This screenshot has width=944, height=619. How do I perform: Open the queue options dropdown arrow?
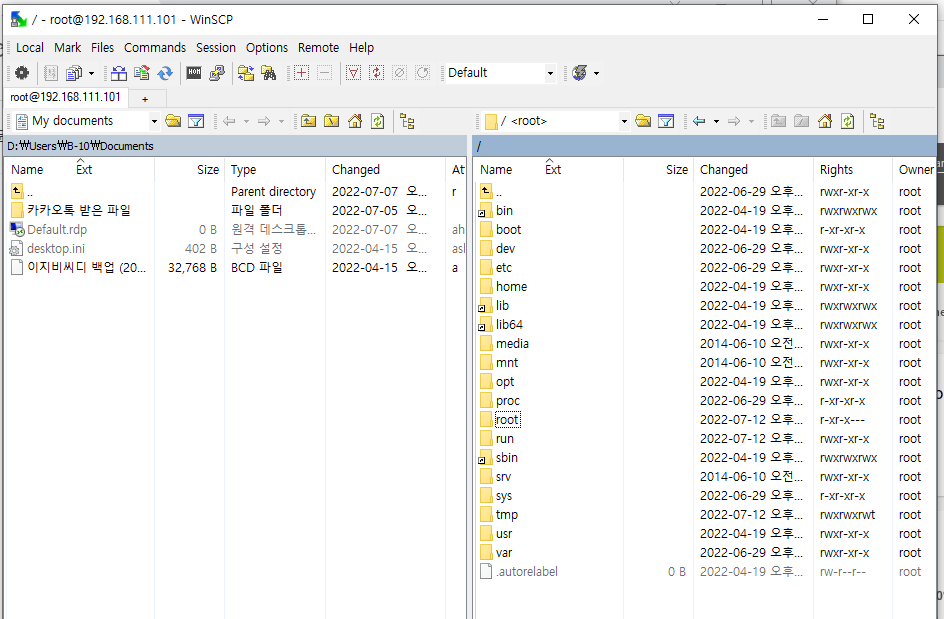pos(92,73)
